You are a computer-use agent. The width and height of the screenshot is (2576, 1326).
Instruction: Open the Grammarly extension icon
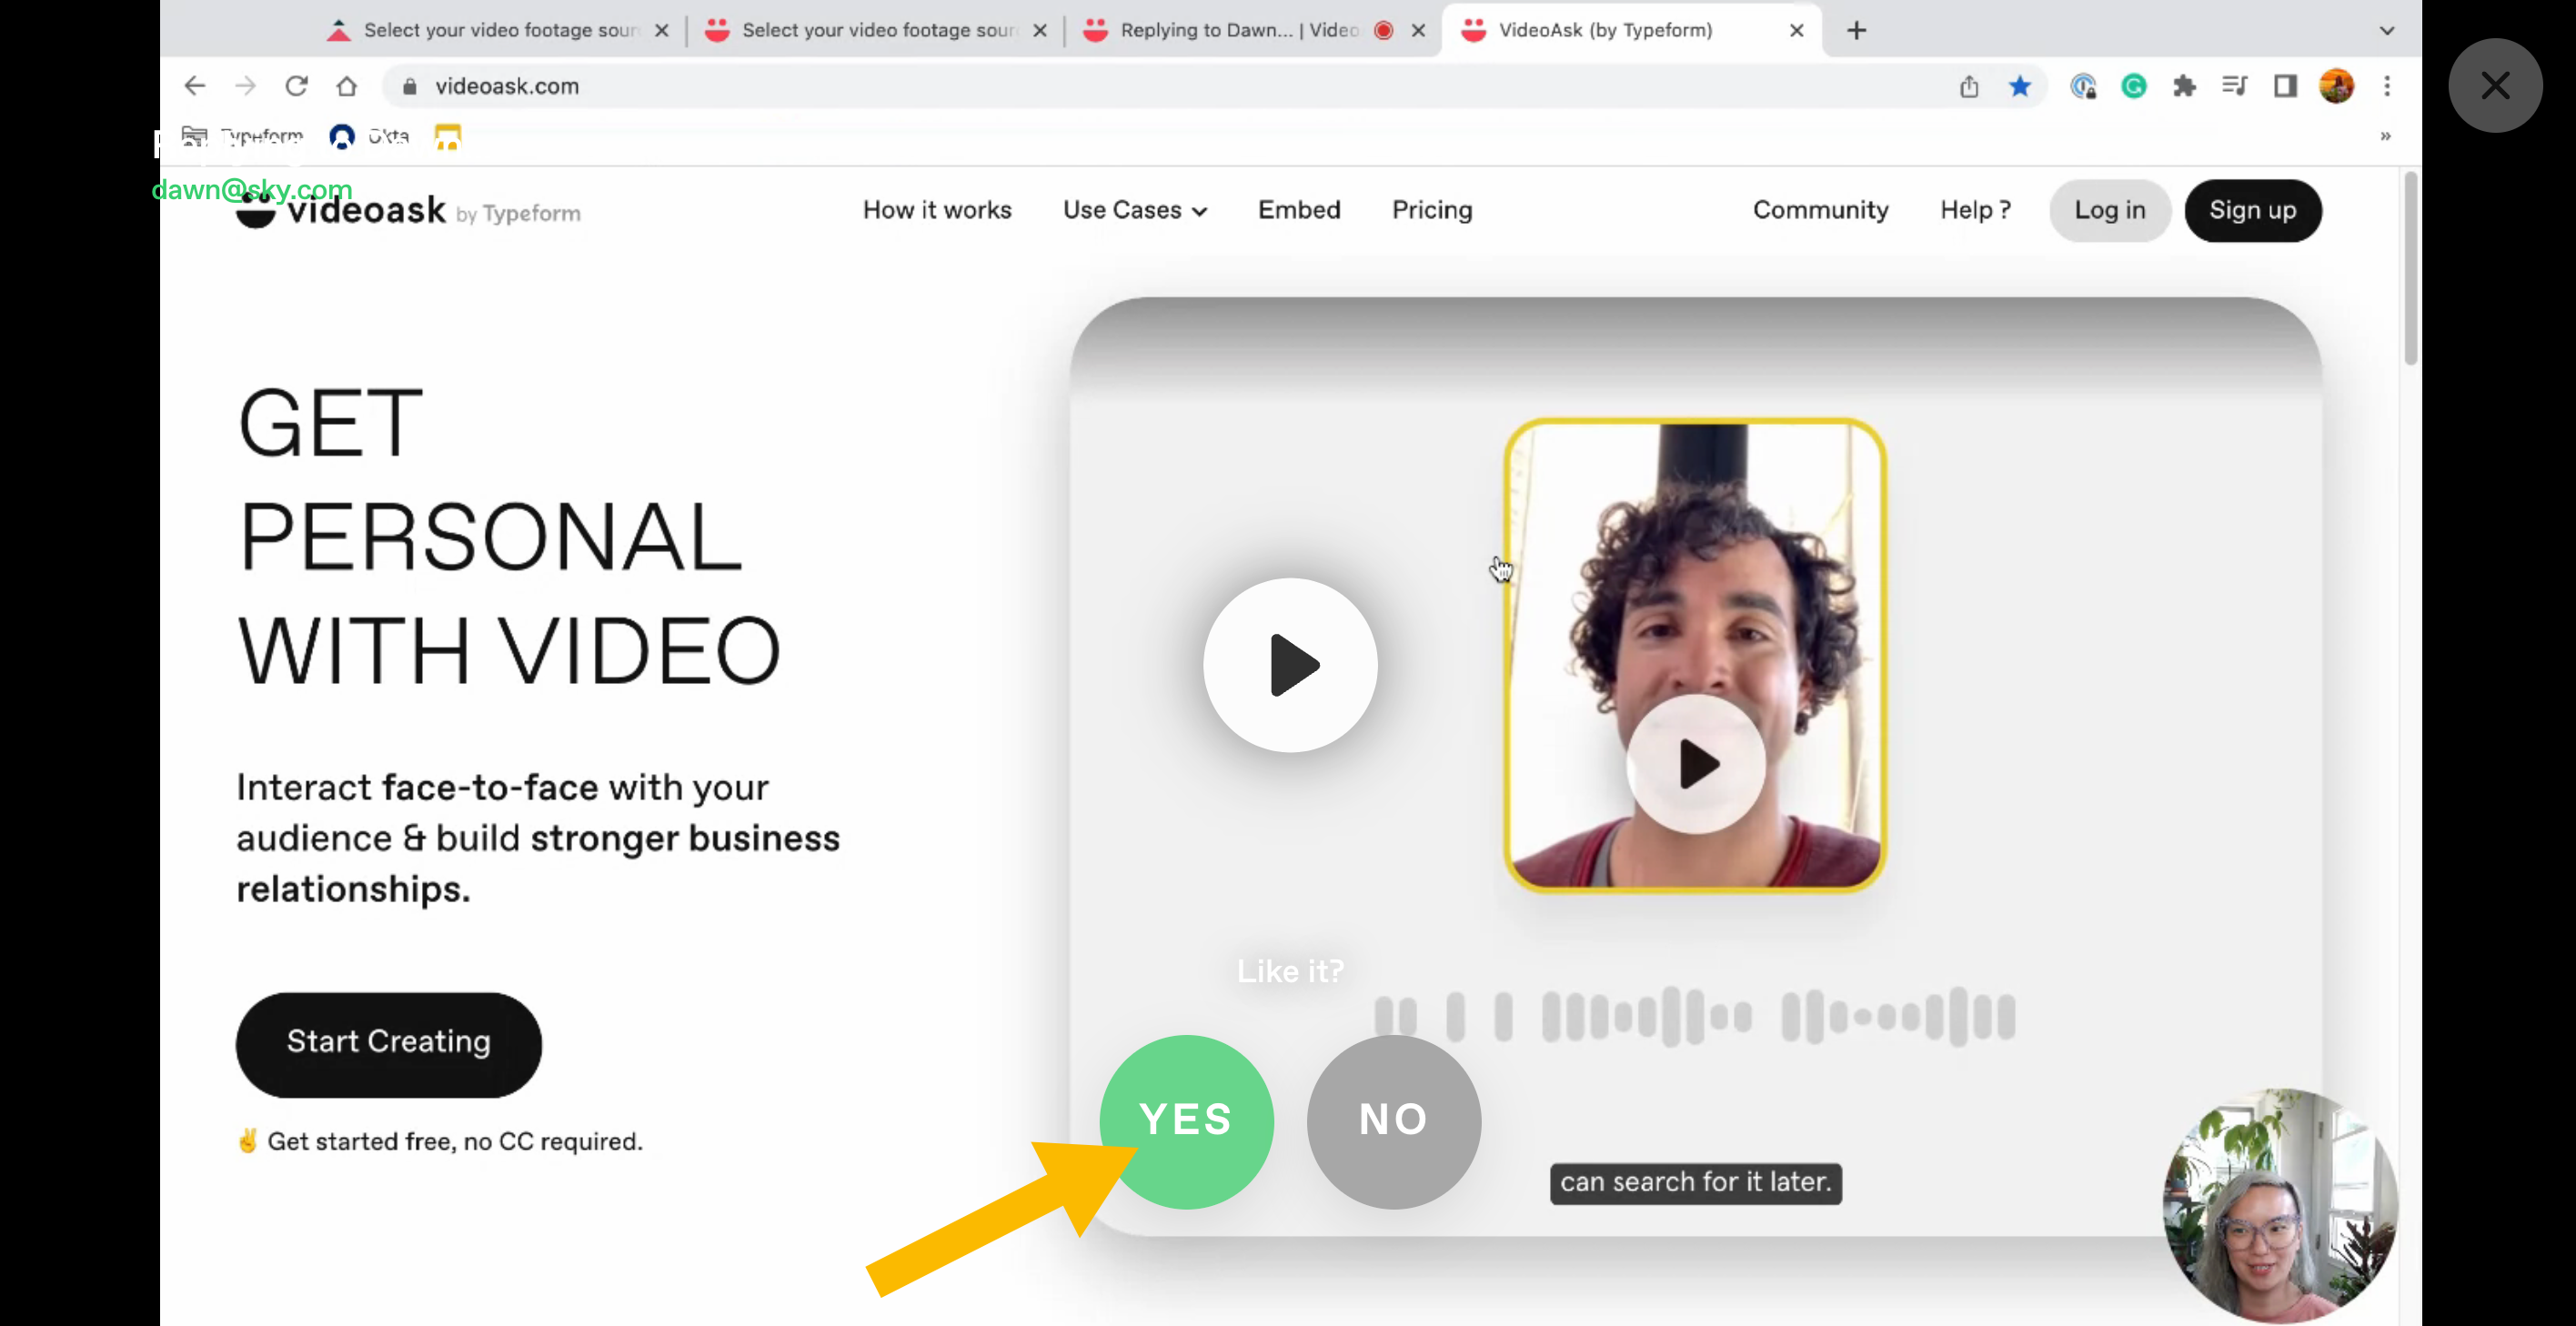2134,86
